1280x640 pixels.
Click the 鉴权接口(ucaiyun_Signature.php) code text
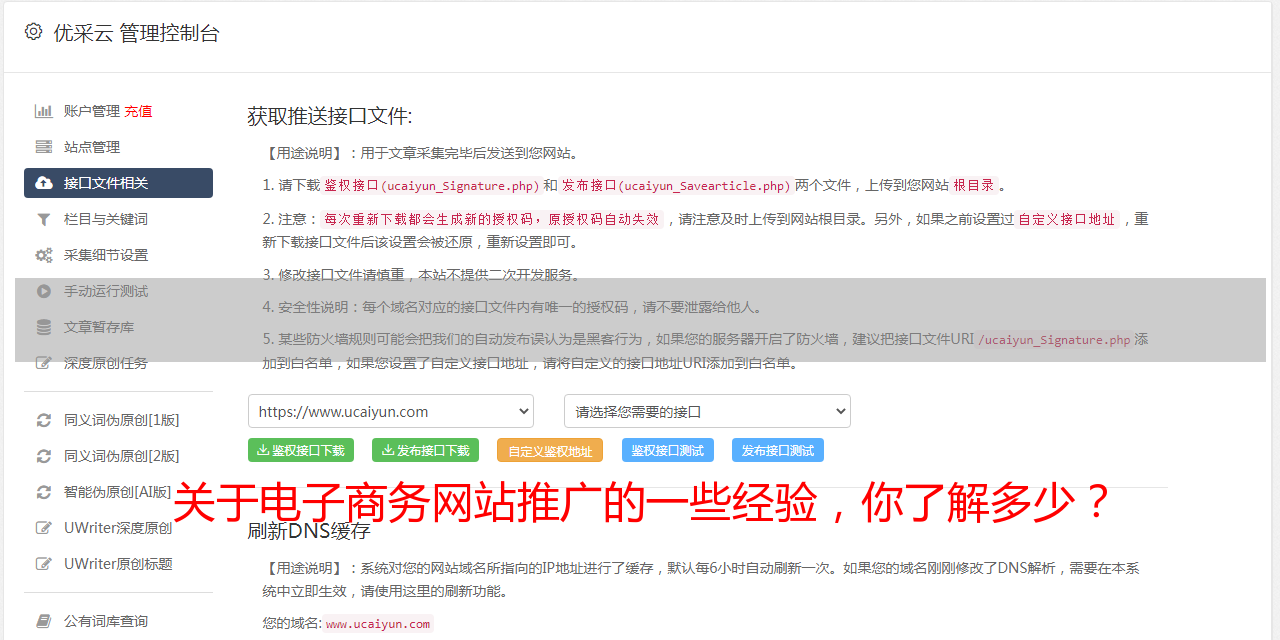[432, 185]
